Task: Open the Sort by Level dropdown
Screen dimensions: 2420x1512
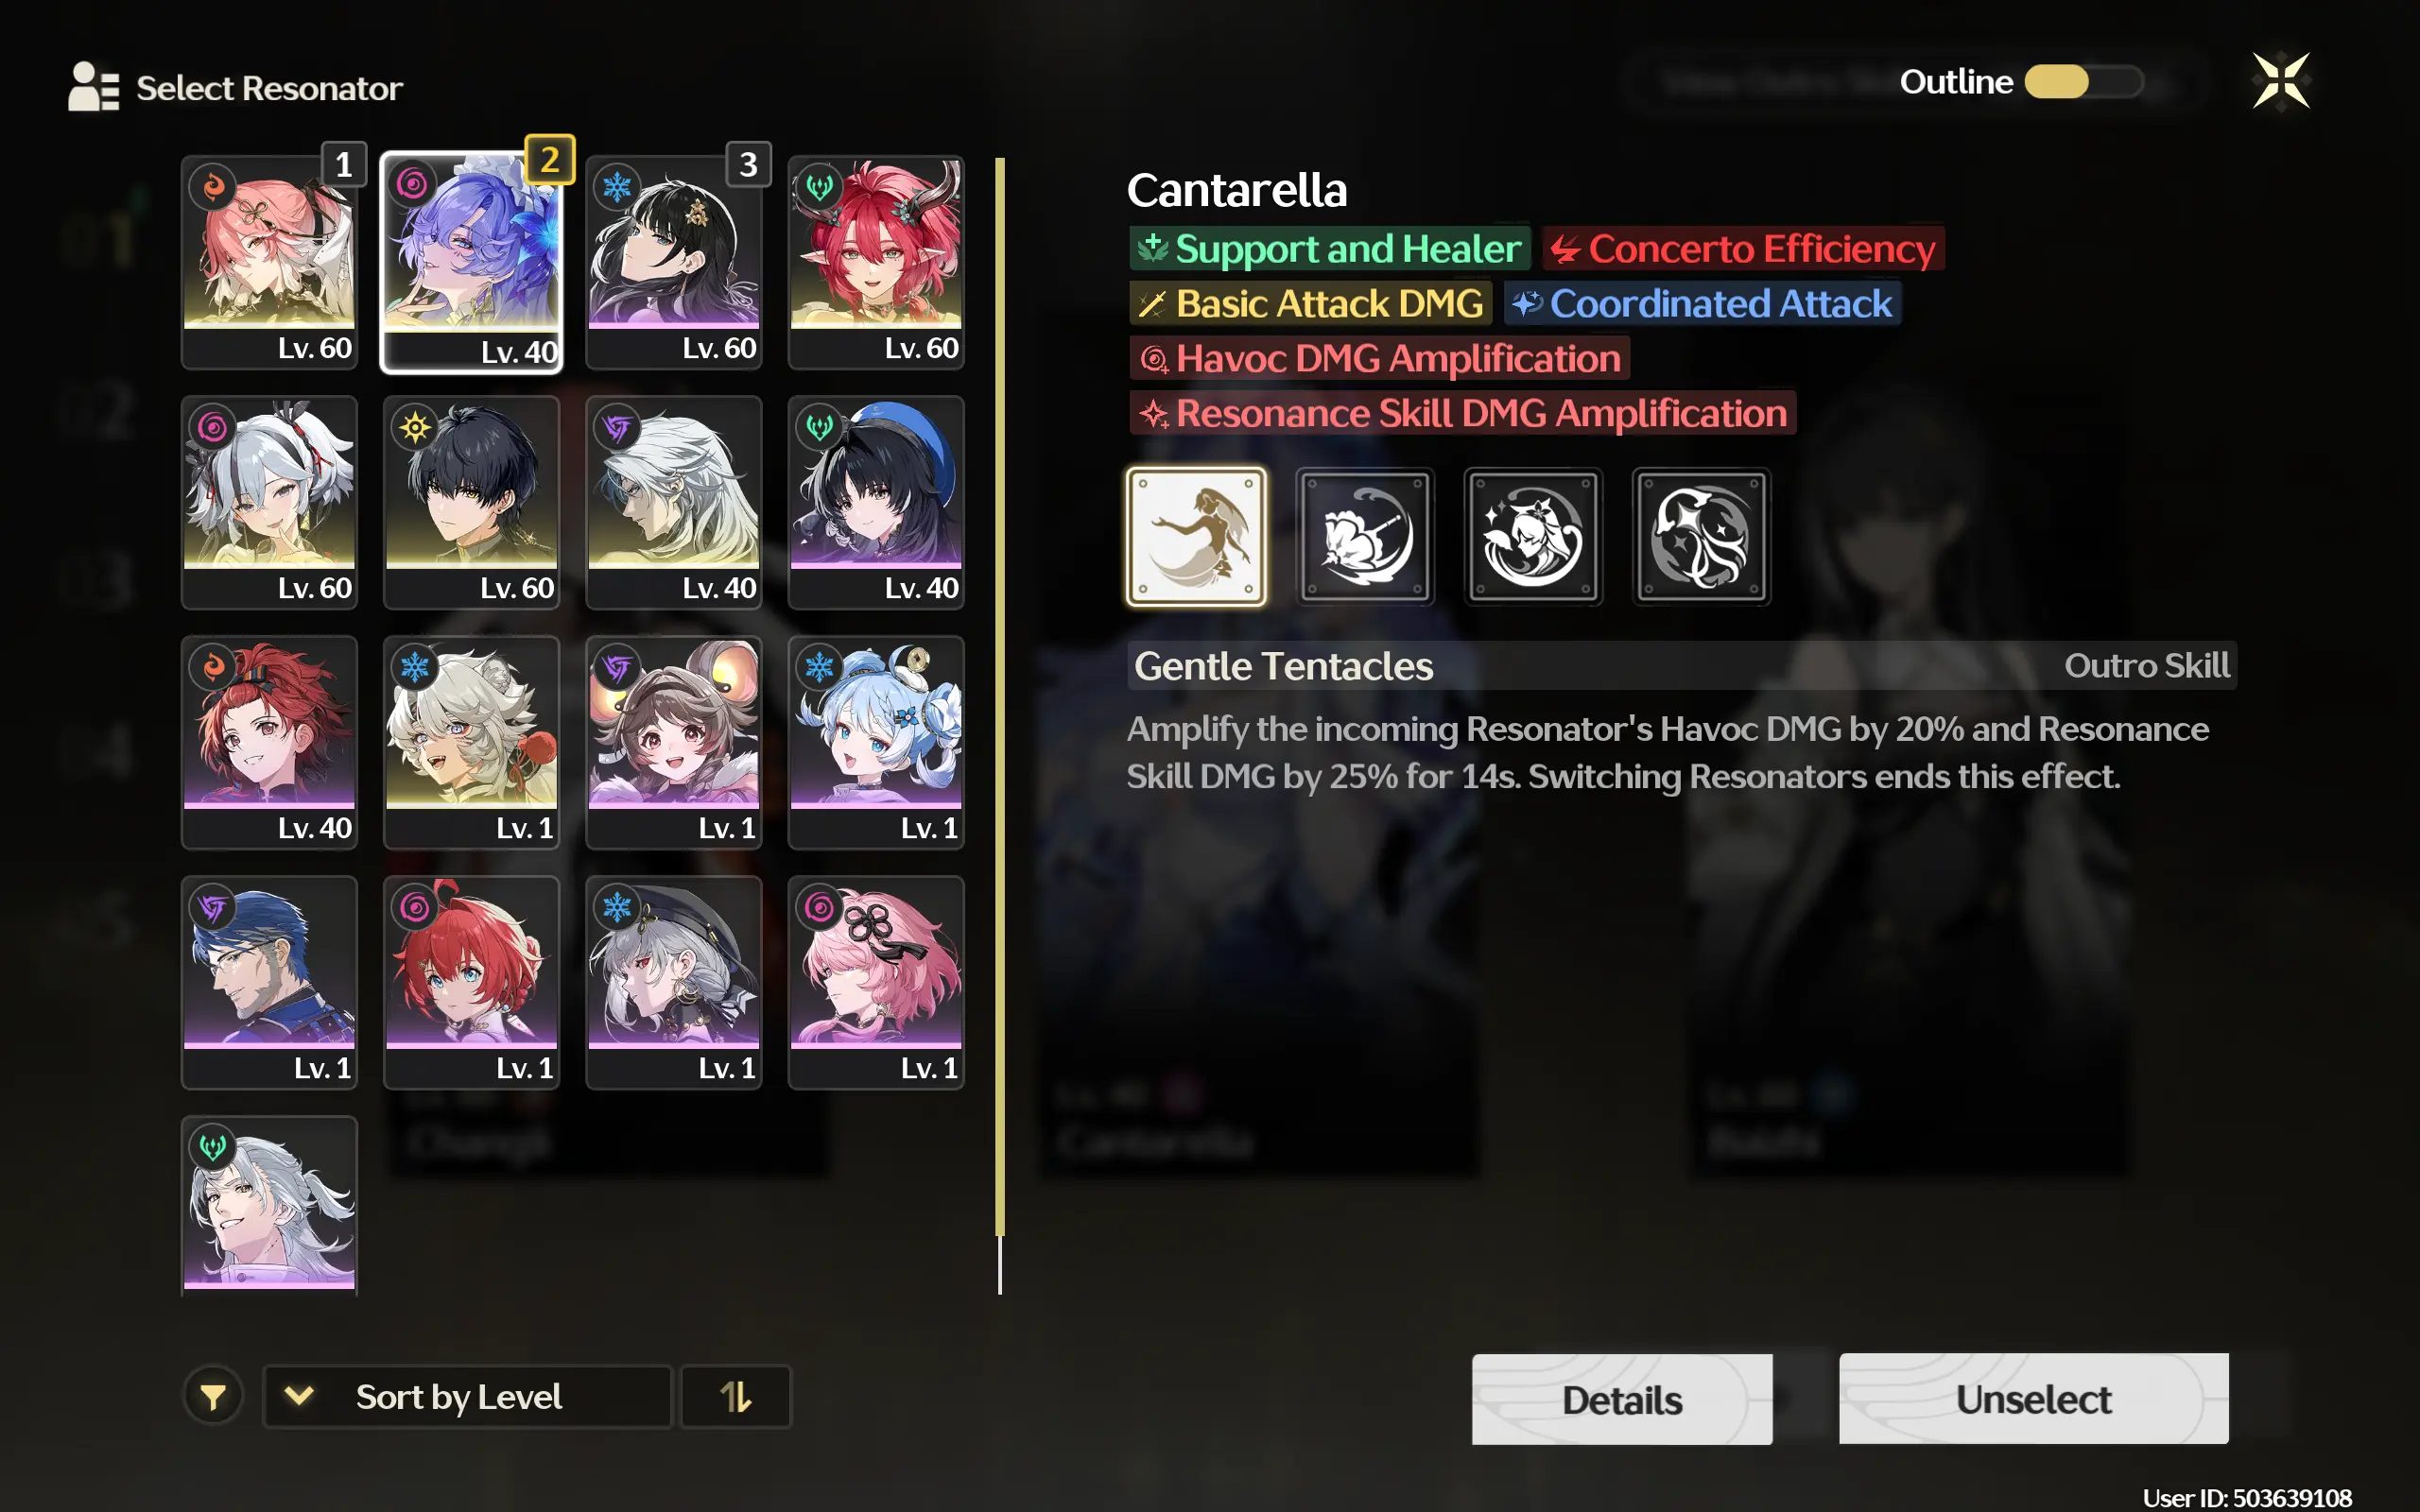Action: (467, 1396)
